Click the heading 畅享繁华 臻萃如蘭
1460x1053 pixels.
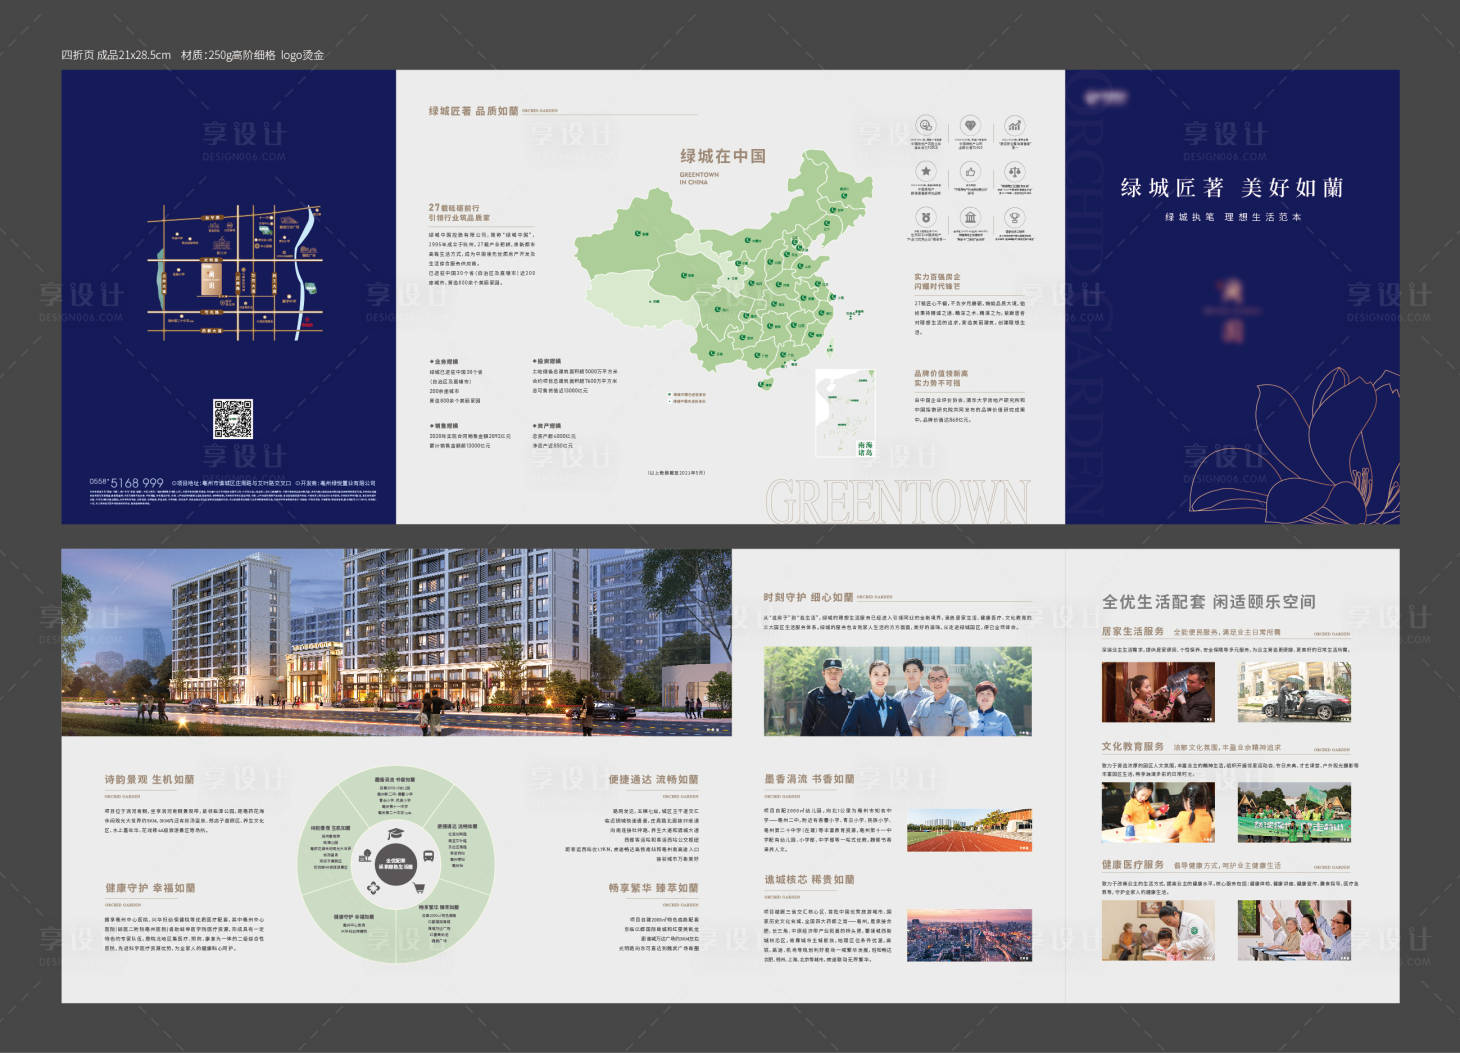click(654, 888)
